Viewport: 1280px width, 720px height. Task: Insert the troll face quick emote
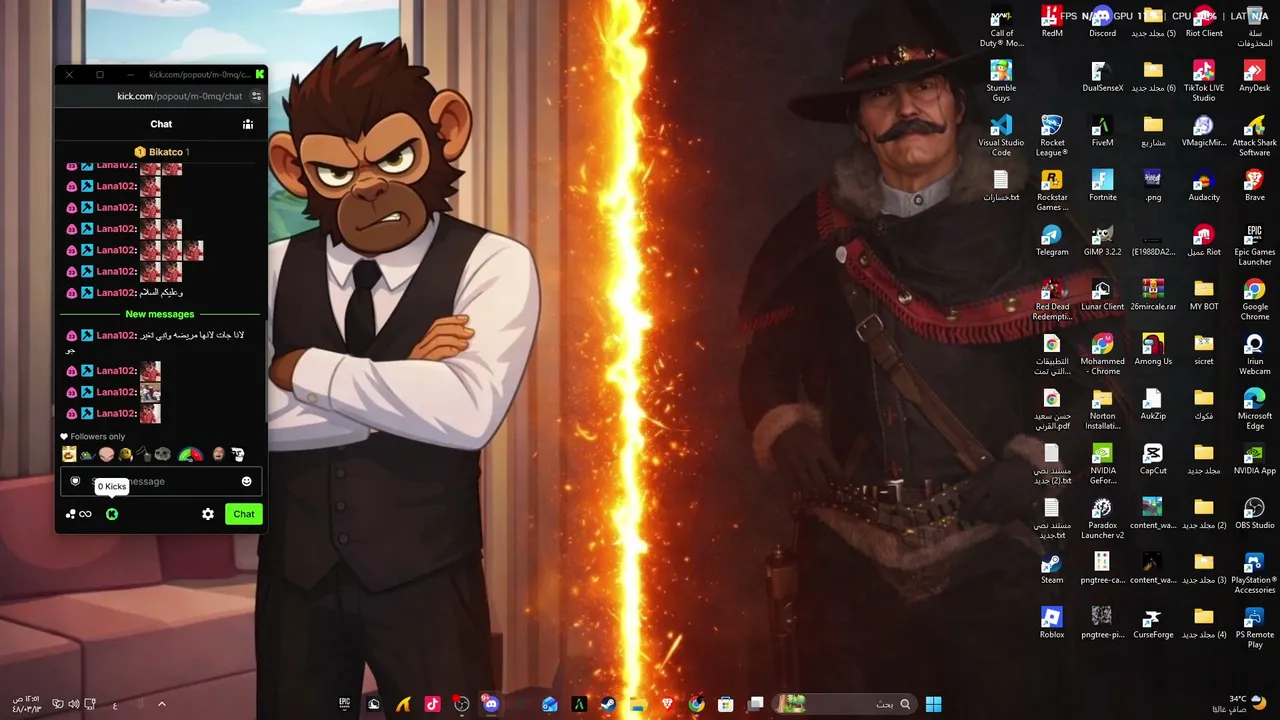tap(238, 454)
